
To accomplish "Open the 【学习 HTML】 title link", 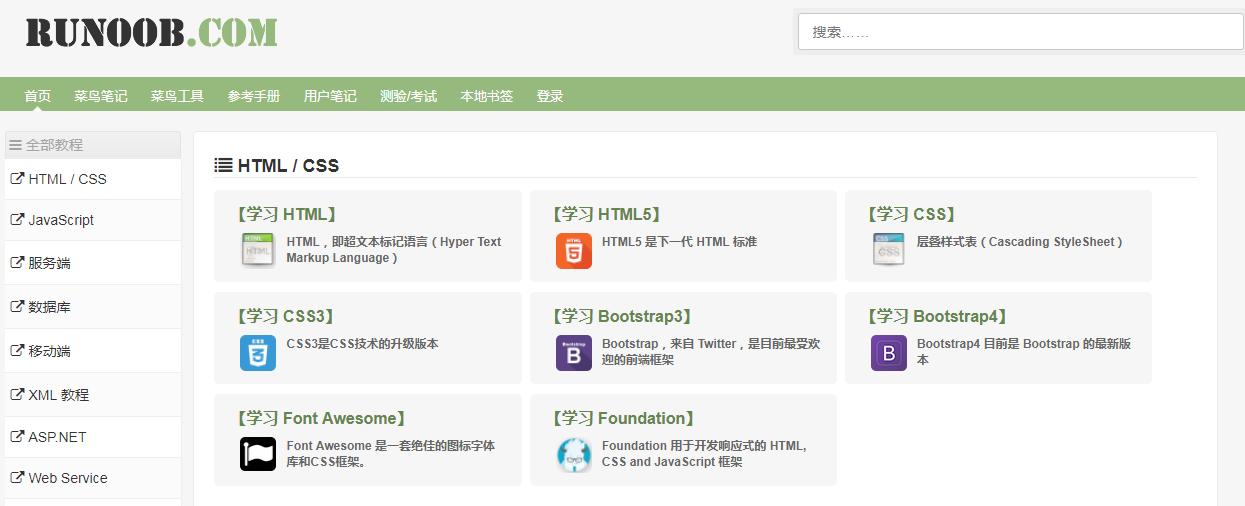I will pyautogui.click(x=286, y=214).
